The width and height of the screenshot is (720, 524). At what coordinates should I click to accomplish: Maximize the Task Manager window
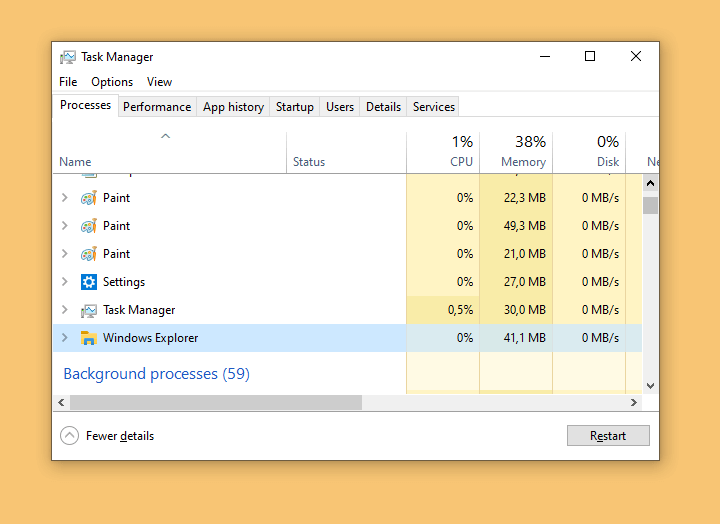590,56
